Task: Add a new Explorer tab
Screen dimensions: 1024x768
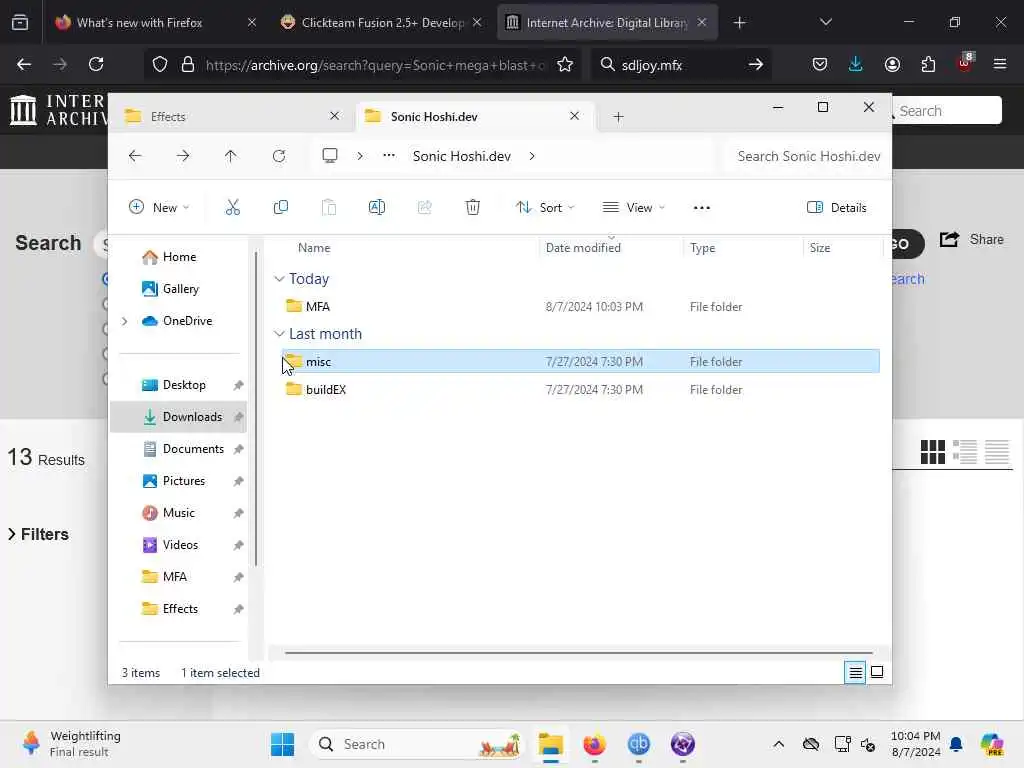Action: (618, 117)
